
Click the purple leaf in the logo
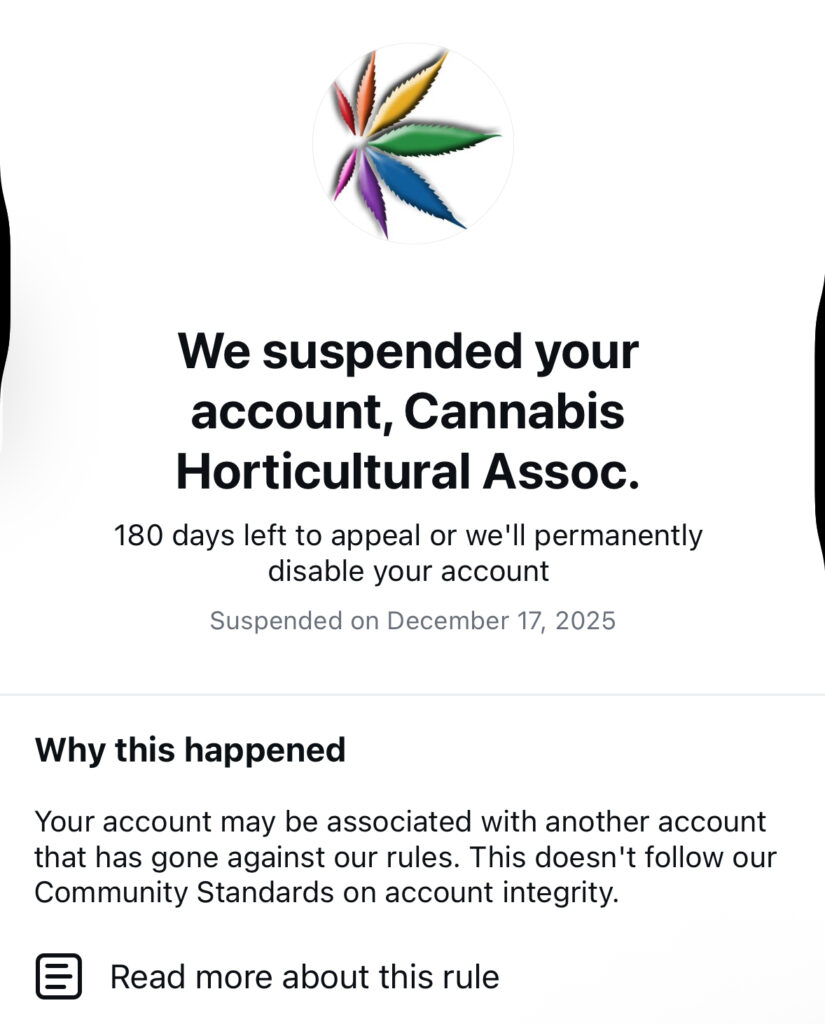coord(372,195)
